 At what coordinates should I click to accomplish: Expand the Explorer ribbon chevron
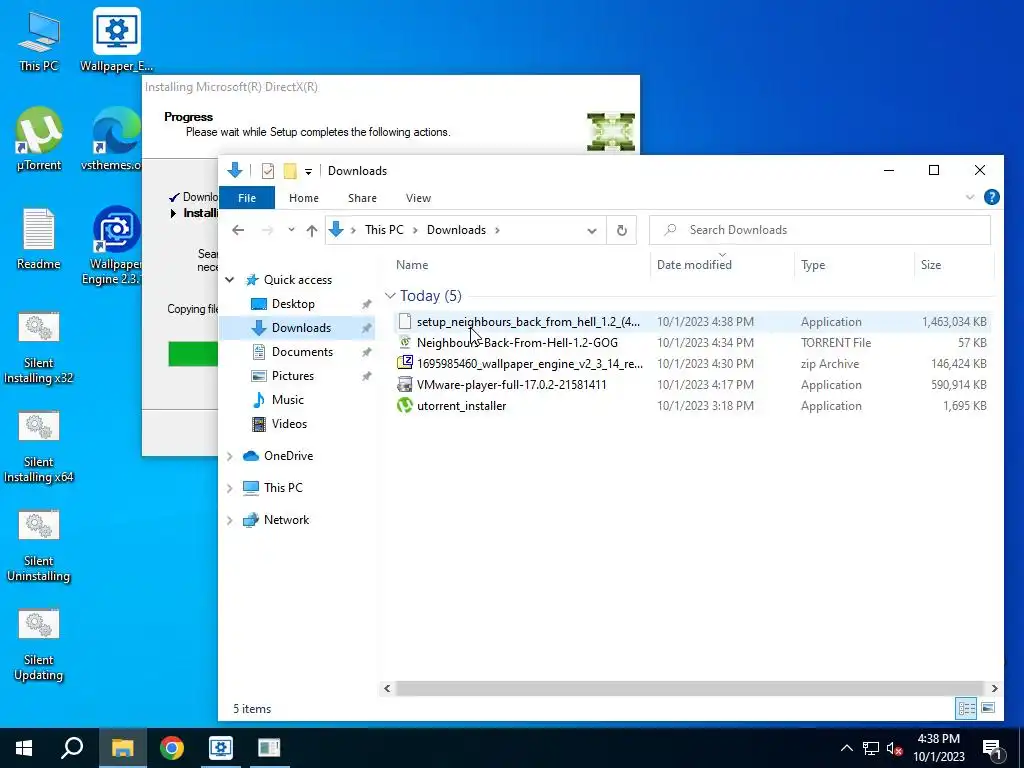click(x=970, y=197)
